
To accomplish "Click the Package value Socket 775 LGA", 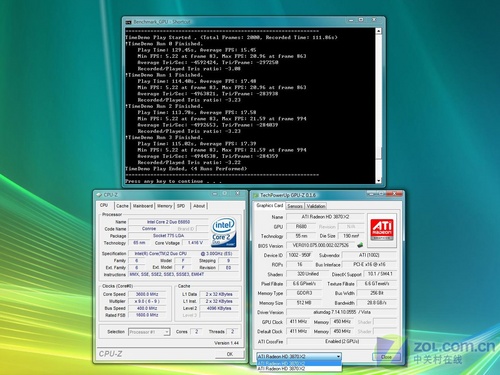I will (168, 236).
